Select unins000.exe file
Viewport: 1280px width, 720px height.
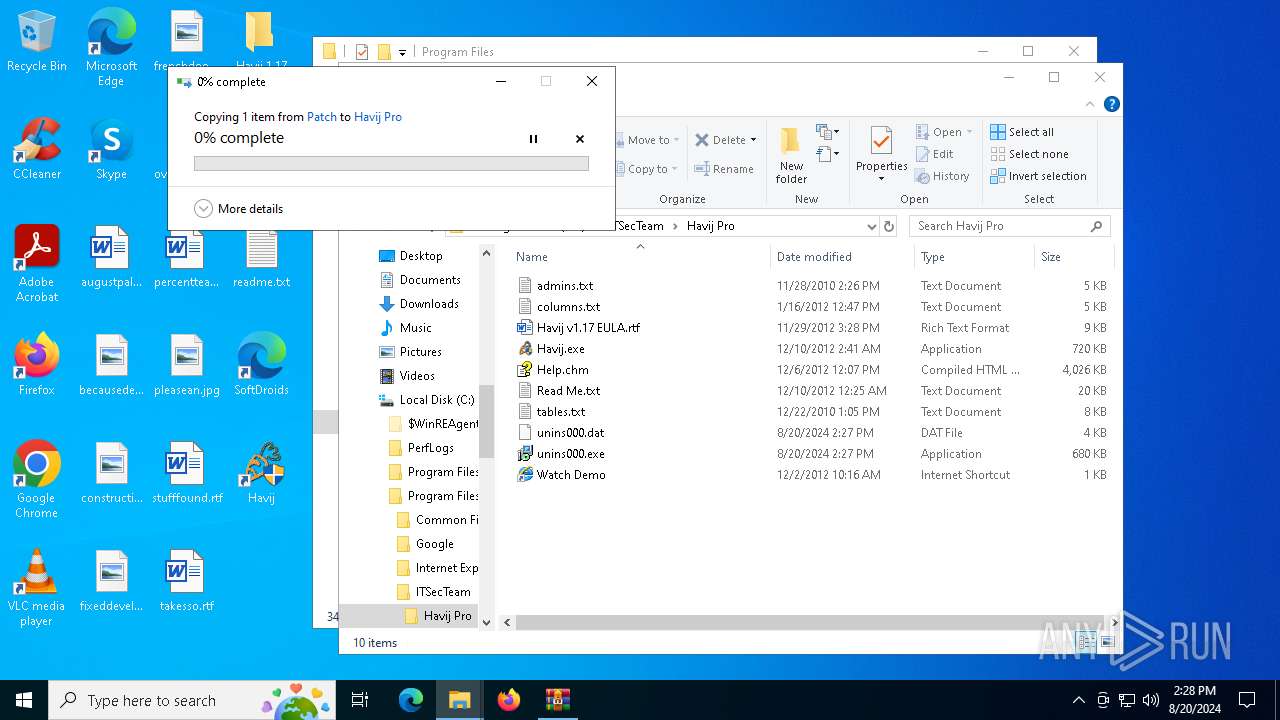pyautogui.click(x=570, y=454)
